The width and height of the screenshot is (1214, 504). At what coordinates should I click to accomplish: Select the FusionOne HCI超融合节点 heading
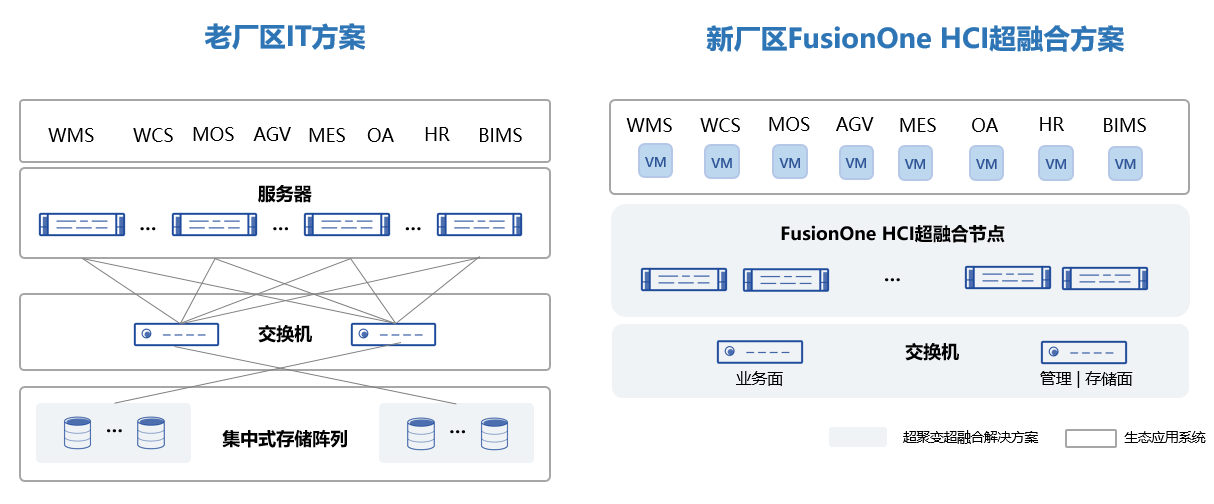(892, 234)
